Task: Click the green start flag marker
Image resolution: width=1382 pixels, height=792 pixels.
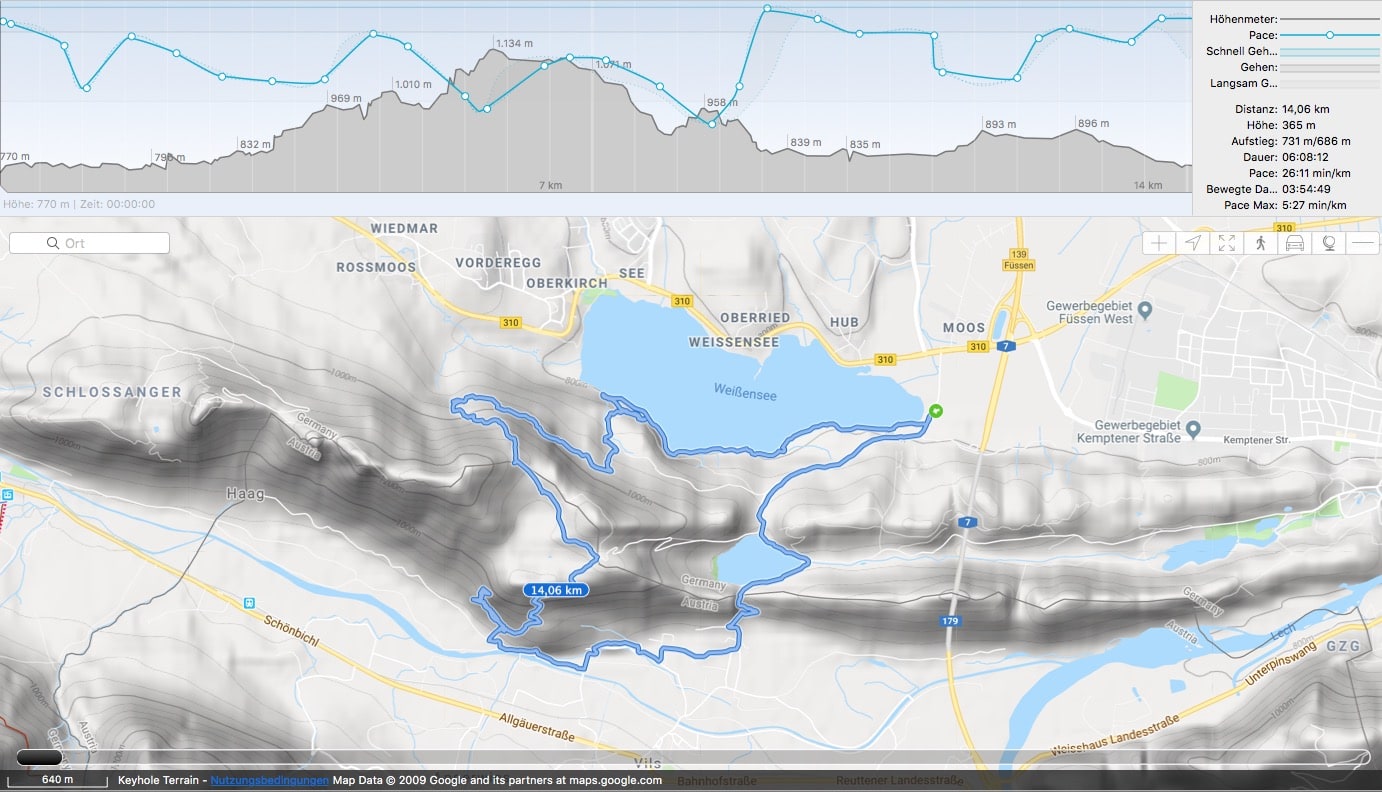Action: 935,410
